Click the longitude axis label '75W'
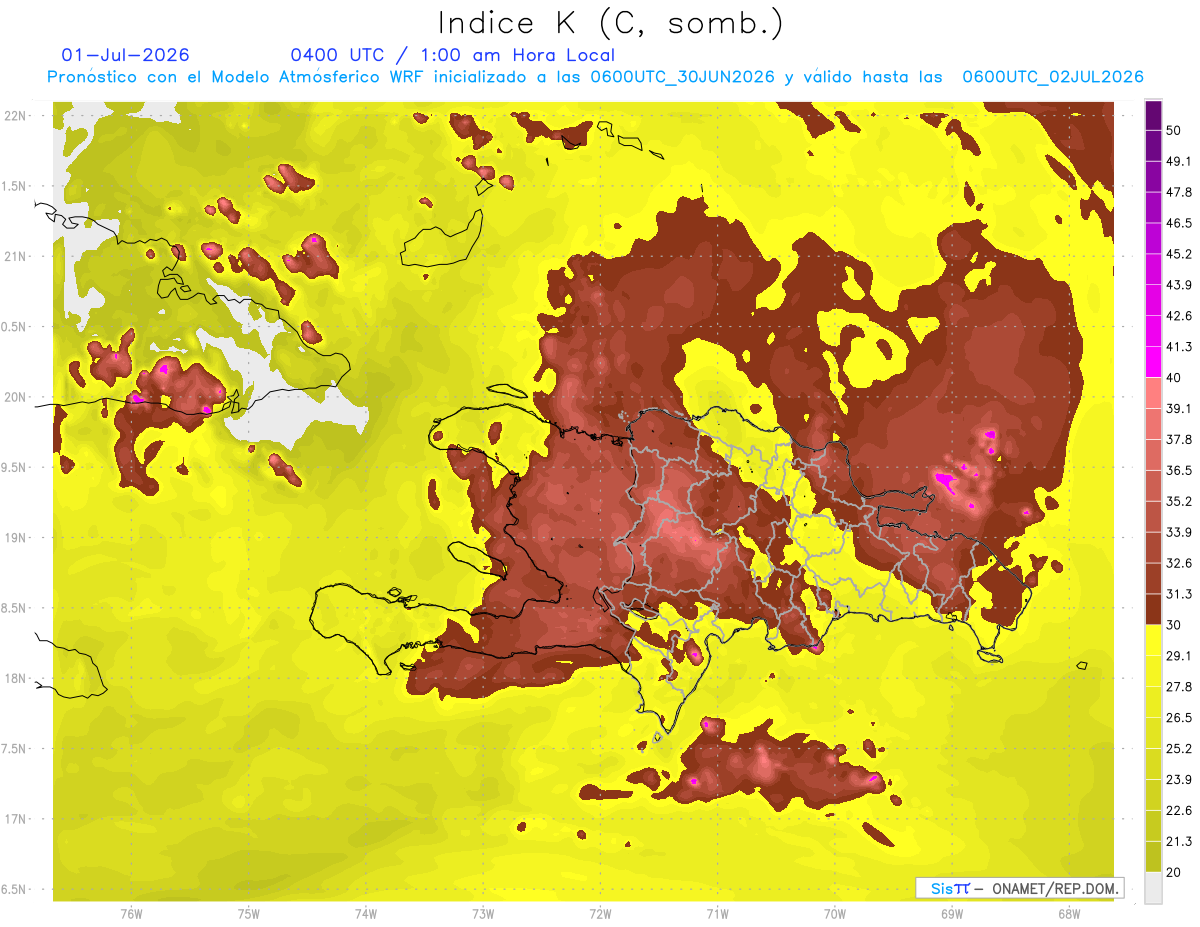Viewport: 1200px width, 927px height. pos(249,913)
